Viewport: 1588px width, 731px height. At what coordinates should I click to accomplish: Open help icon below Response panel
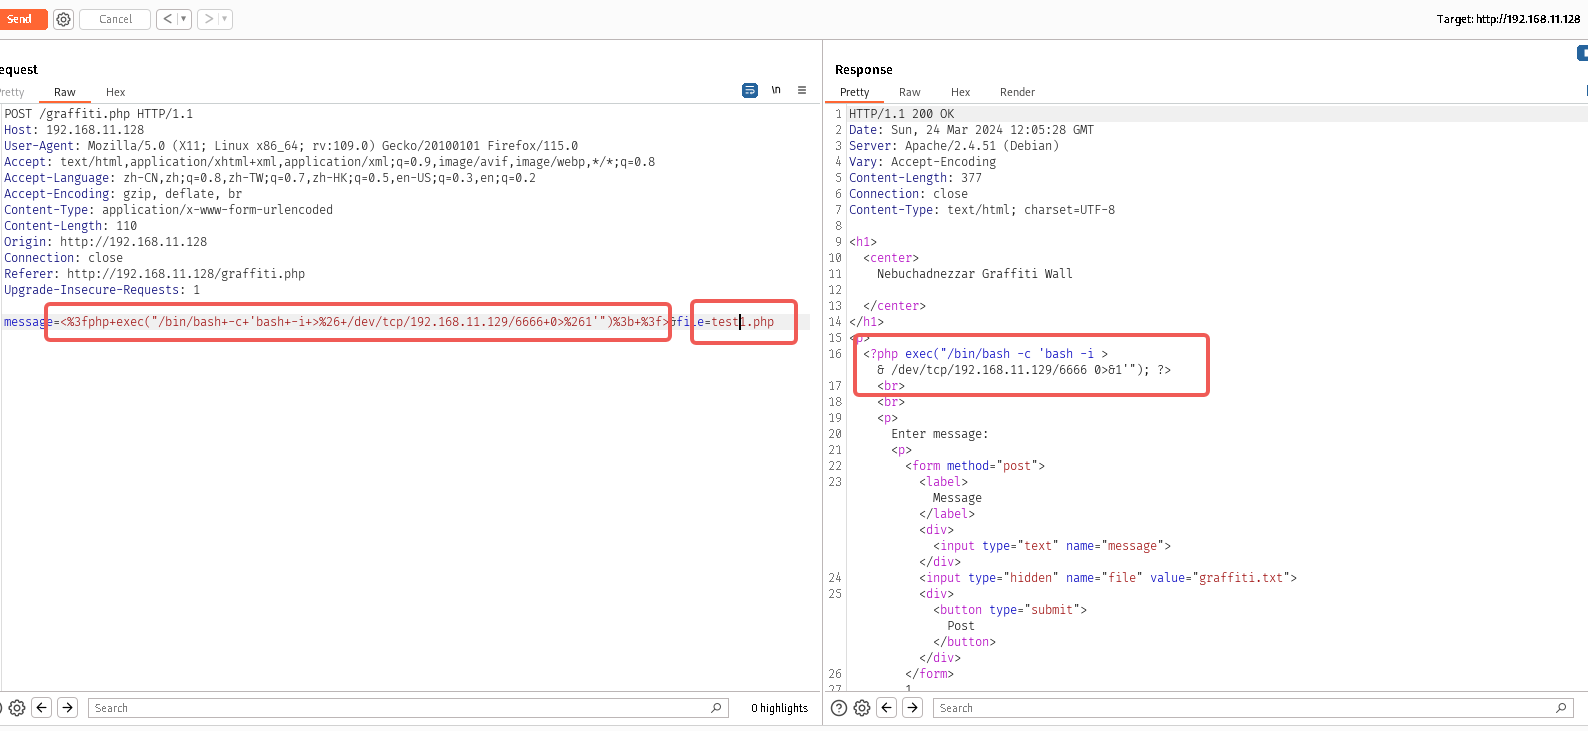[x=839, y=708]
